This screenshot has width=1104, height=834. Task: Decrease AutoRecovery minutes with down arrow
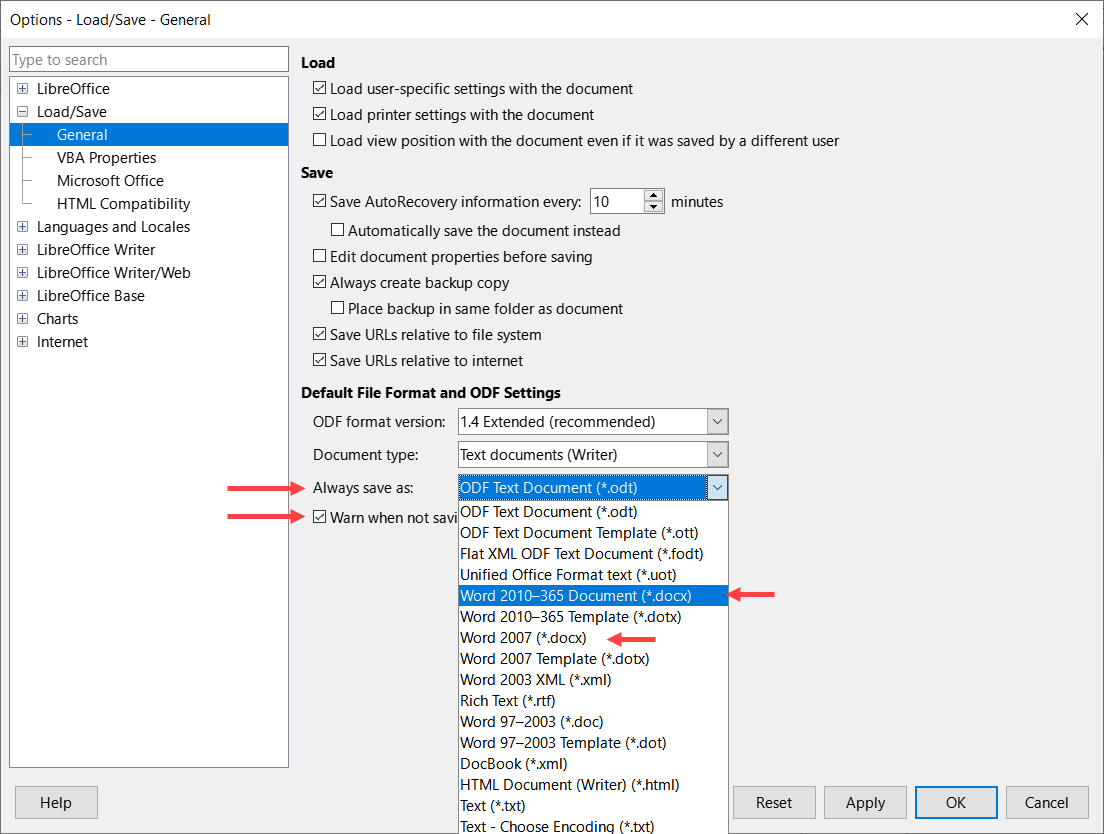coord(653,207)
